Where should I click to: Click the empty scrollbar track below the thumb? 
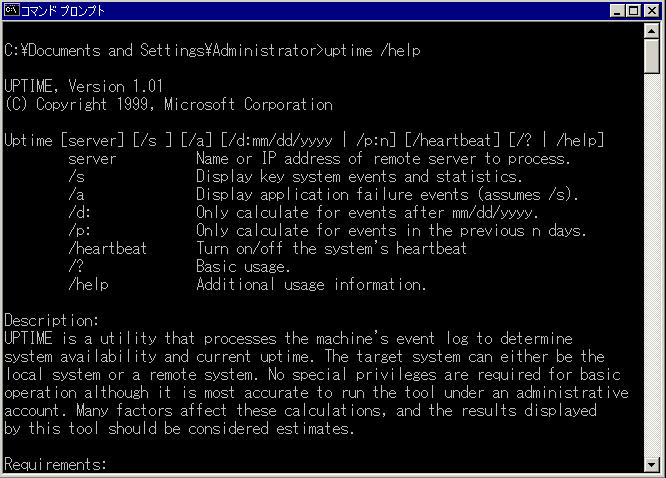pos(652,266)
